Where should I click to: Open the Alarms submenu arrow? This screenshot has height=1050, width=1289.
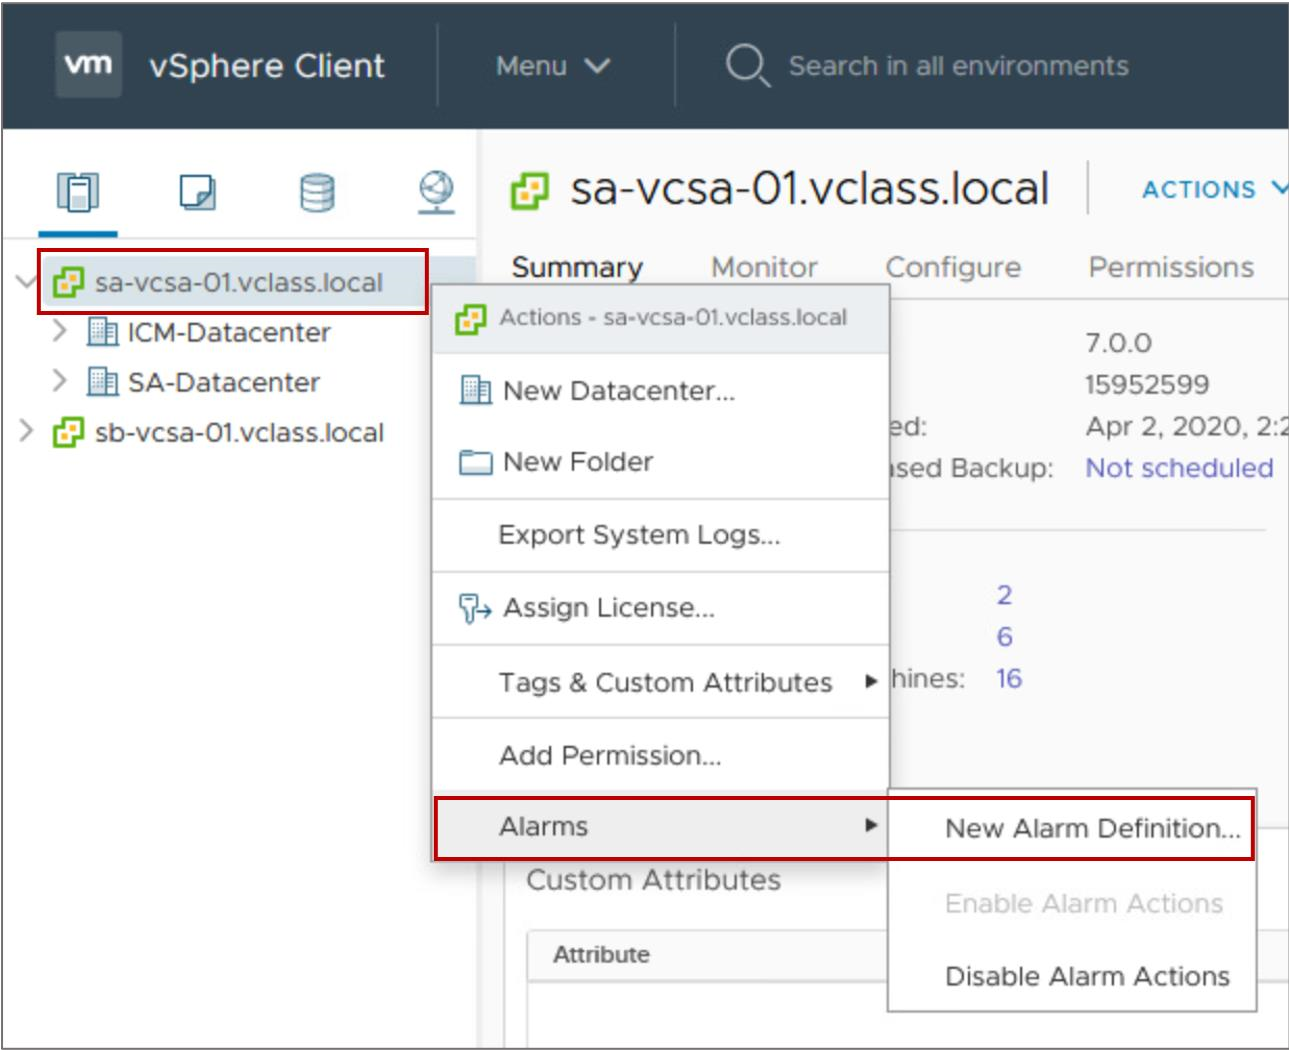click(871, 826)
